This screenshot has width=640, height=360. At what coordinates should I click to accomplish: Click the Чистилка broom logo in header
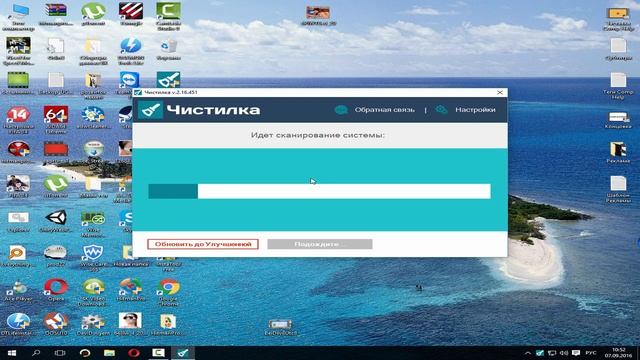[151, 110]
